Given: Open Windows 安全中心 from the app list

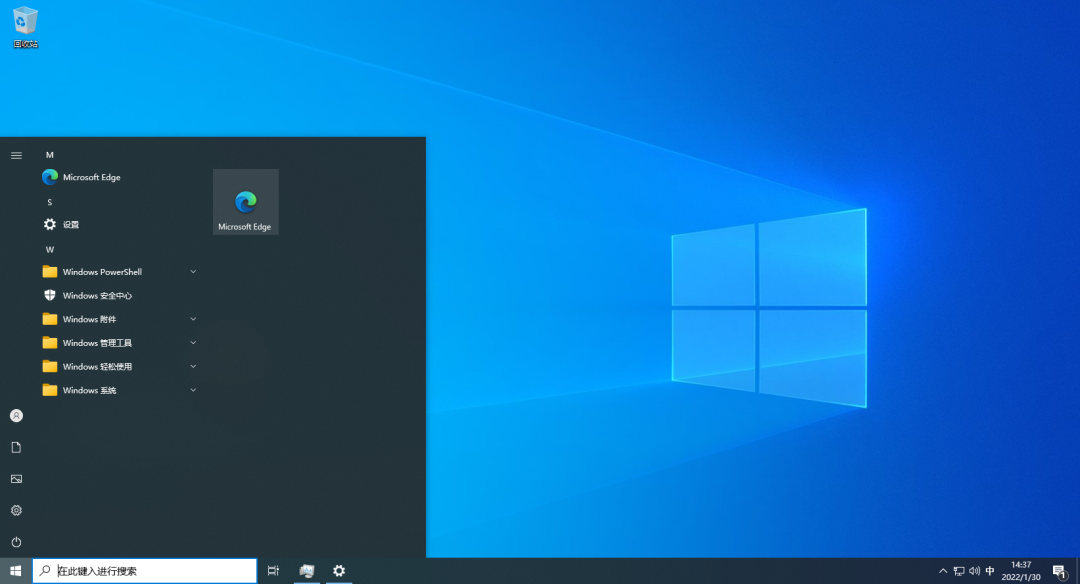Looking at the screenshot, I should 95,295.
